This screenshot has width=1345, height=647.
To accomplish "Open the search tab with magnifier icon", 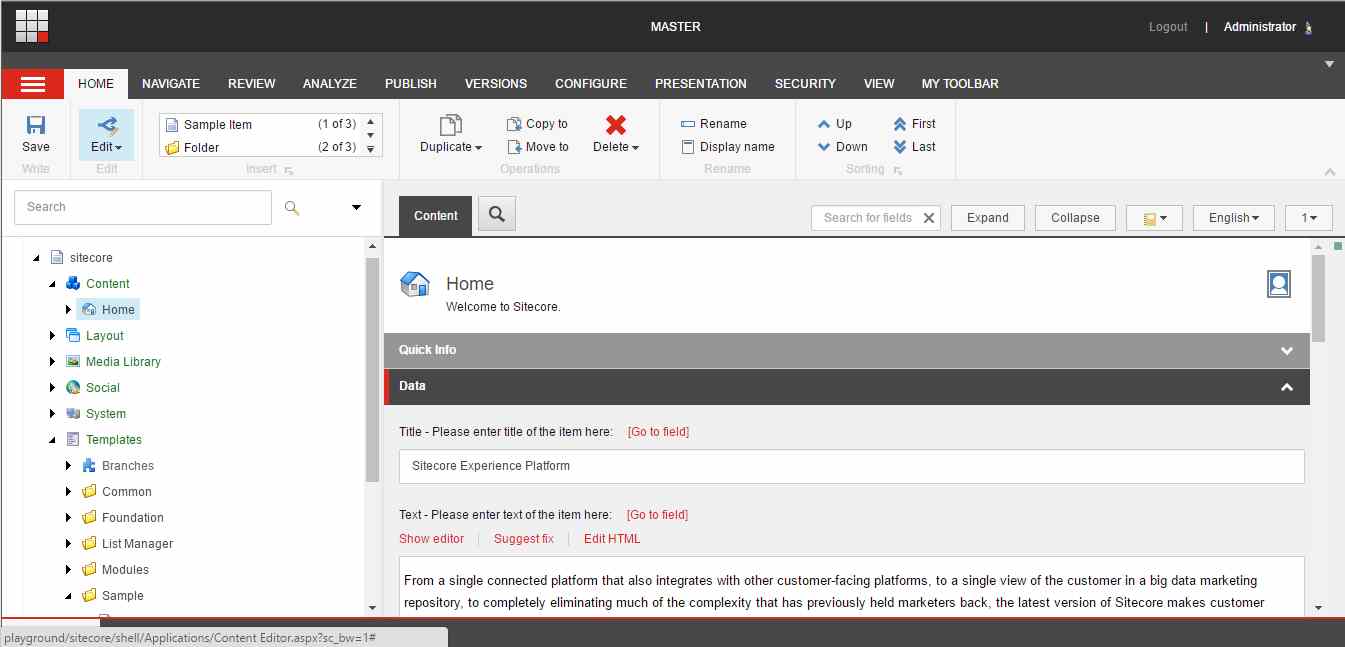I will point(497,213).
